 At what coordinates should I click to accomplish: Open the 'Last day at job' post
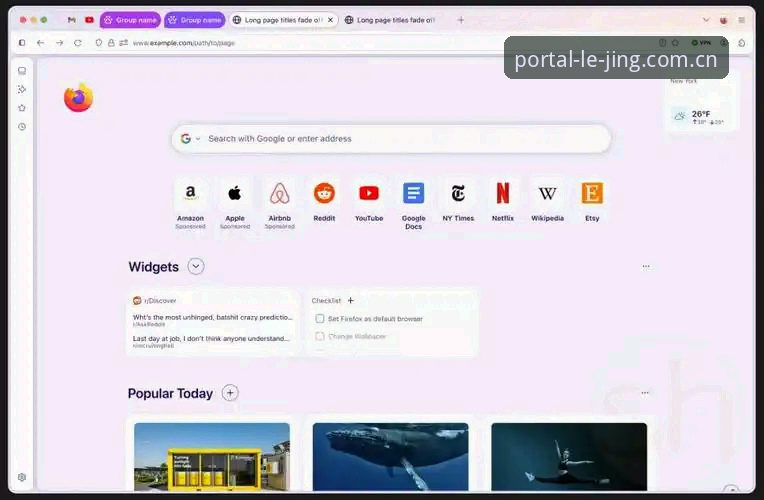(x=211, y=338)
